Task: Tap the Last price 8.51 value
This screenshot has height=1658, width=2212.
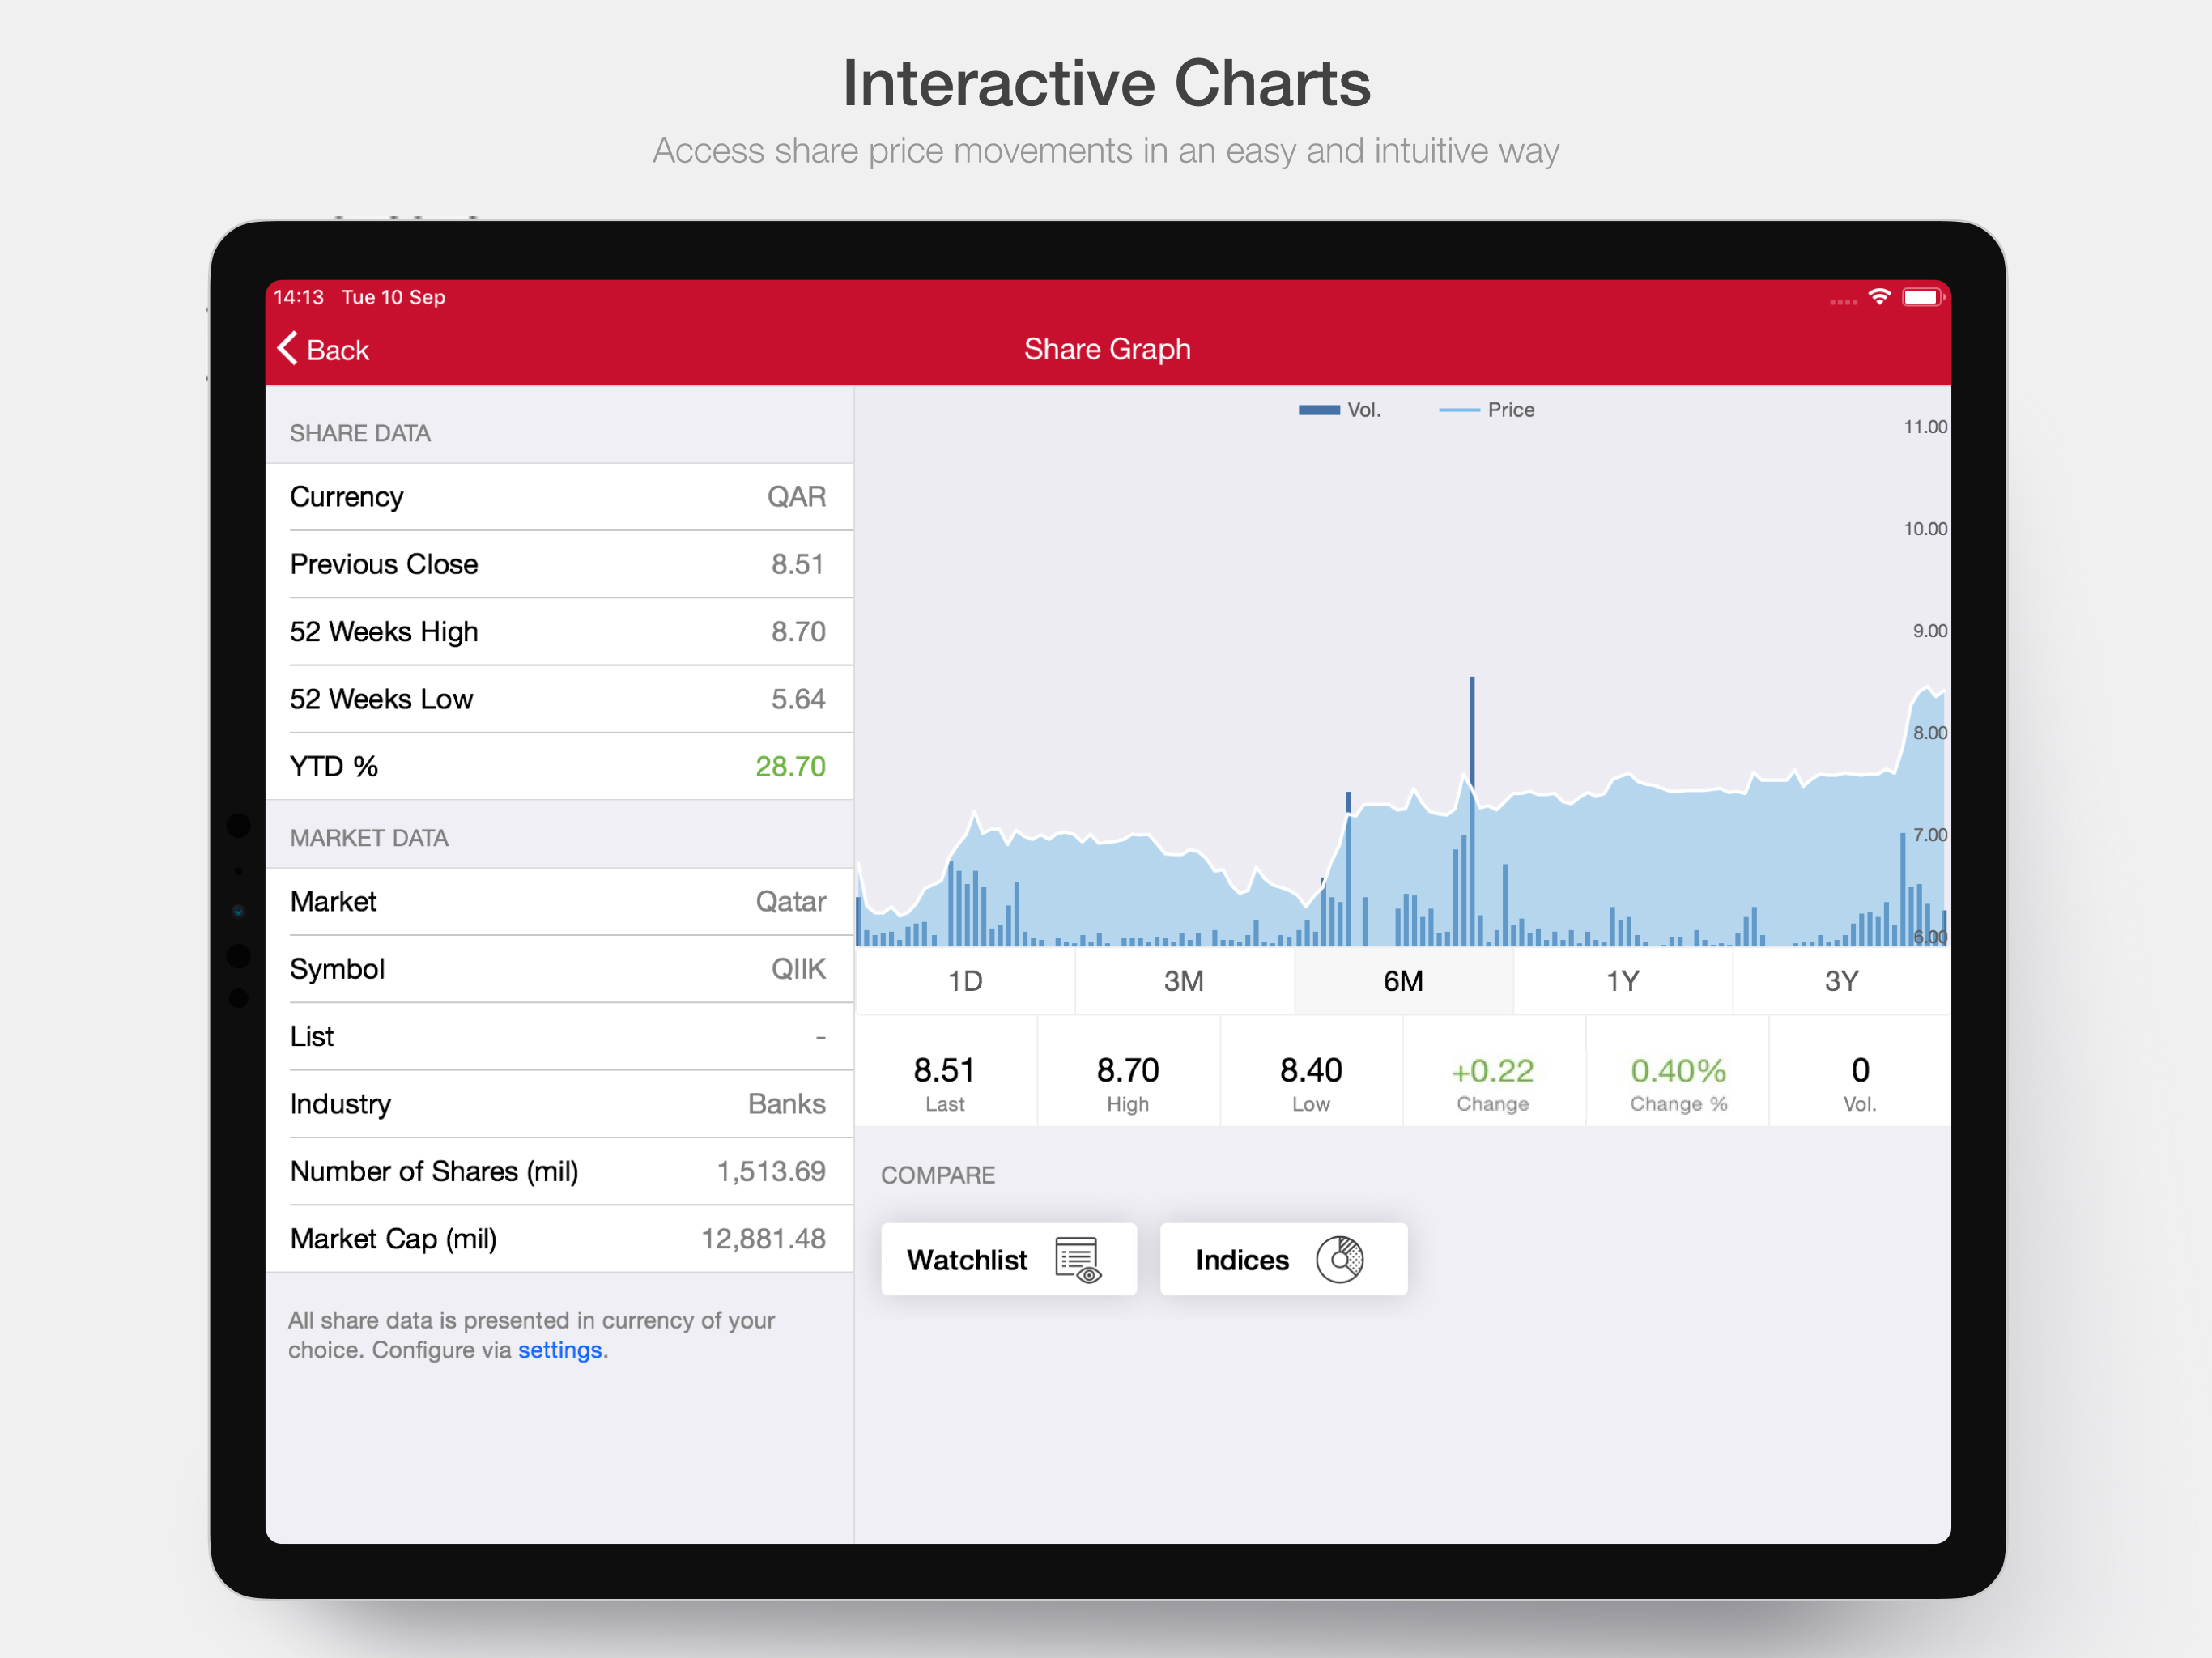Action: point(944,1071)
